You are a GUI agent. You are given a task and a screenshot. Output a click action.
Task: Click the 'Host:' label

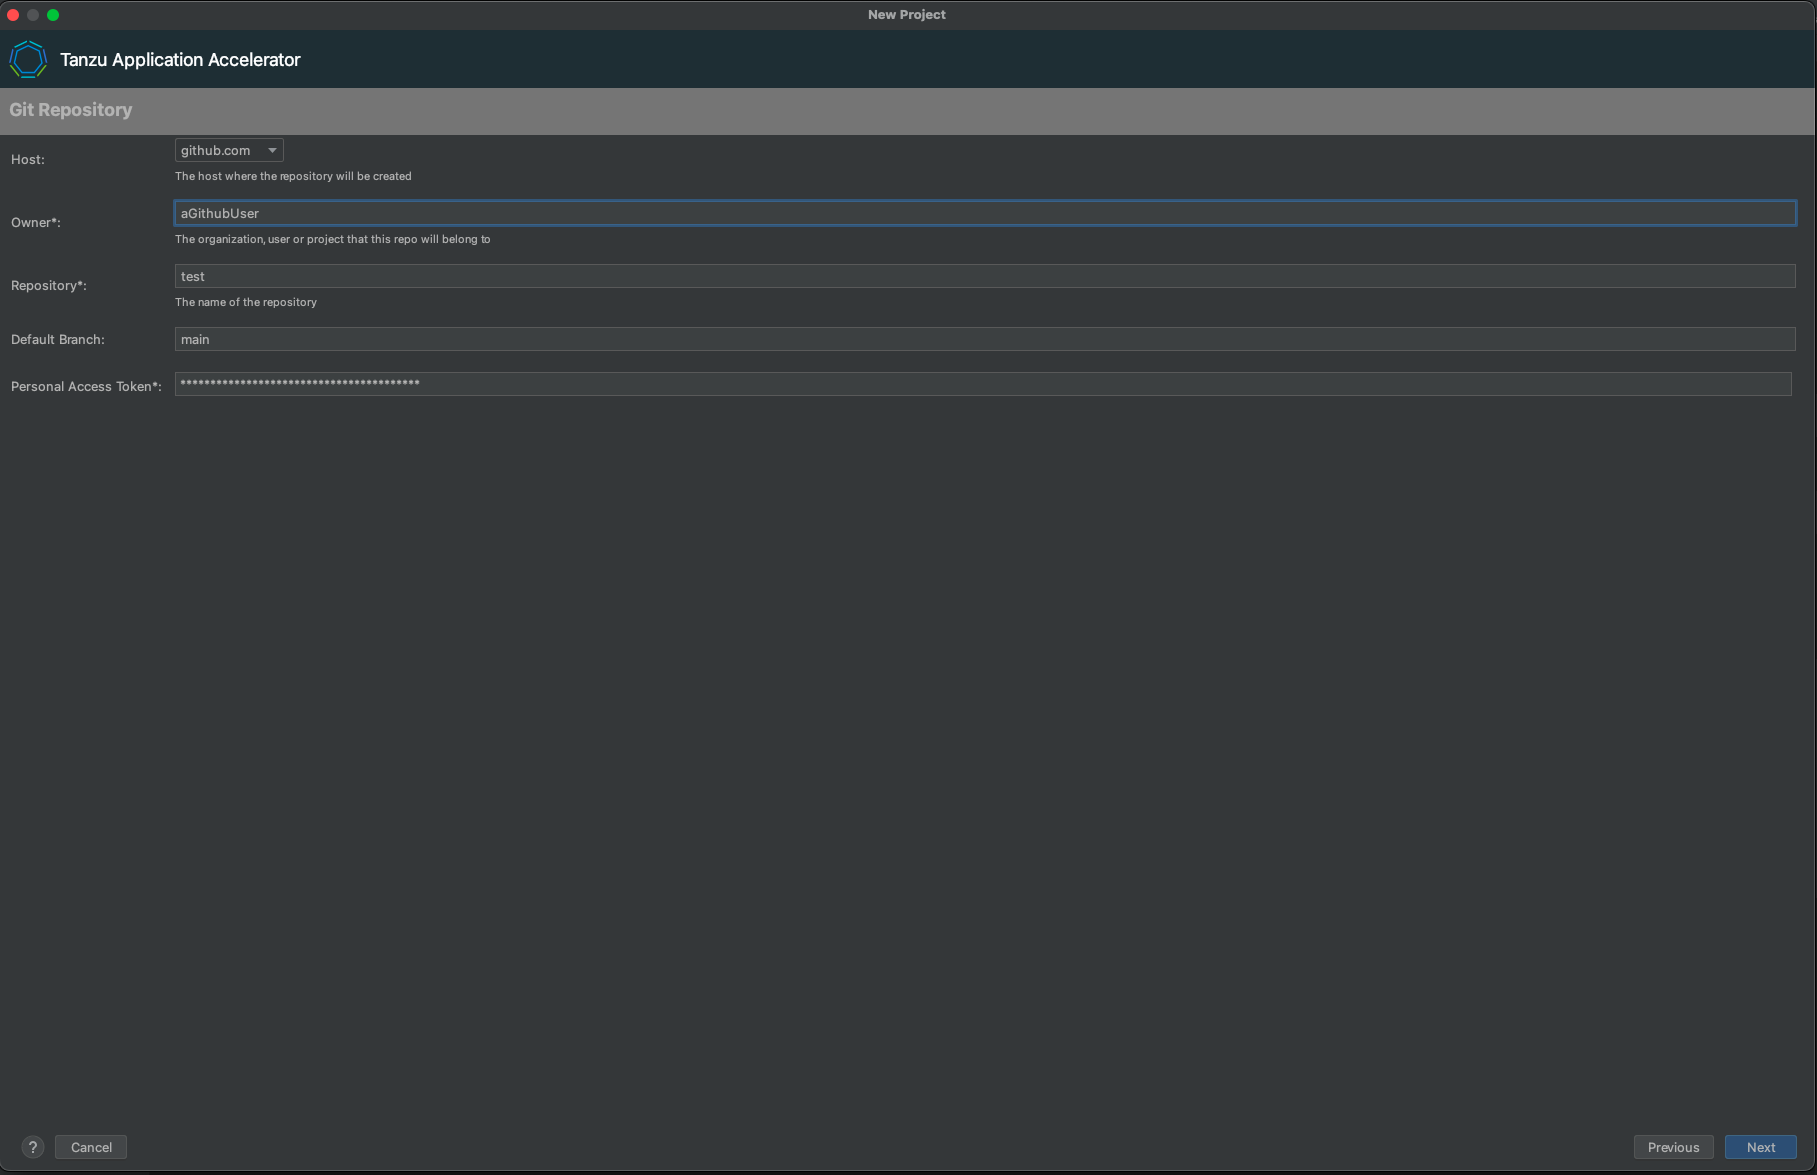[28, 159]
